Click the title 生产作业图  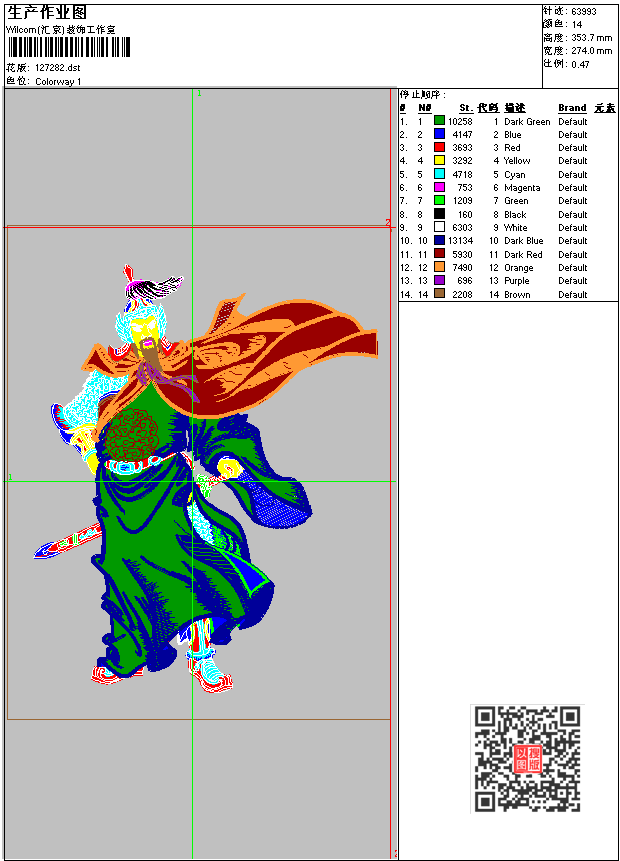47,12
